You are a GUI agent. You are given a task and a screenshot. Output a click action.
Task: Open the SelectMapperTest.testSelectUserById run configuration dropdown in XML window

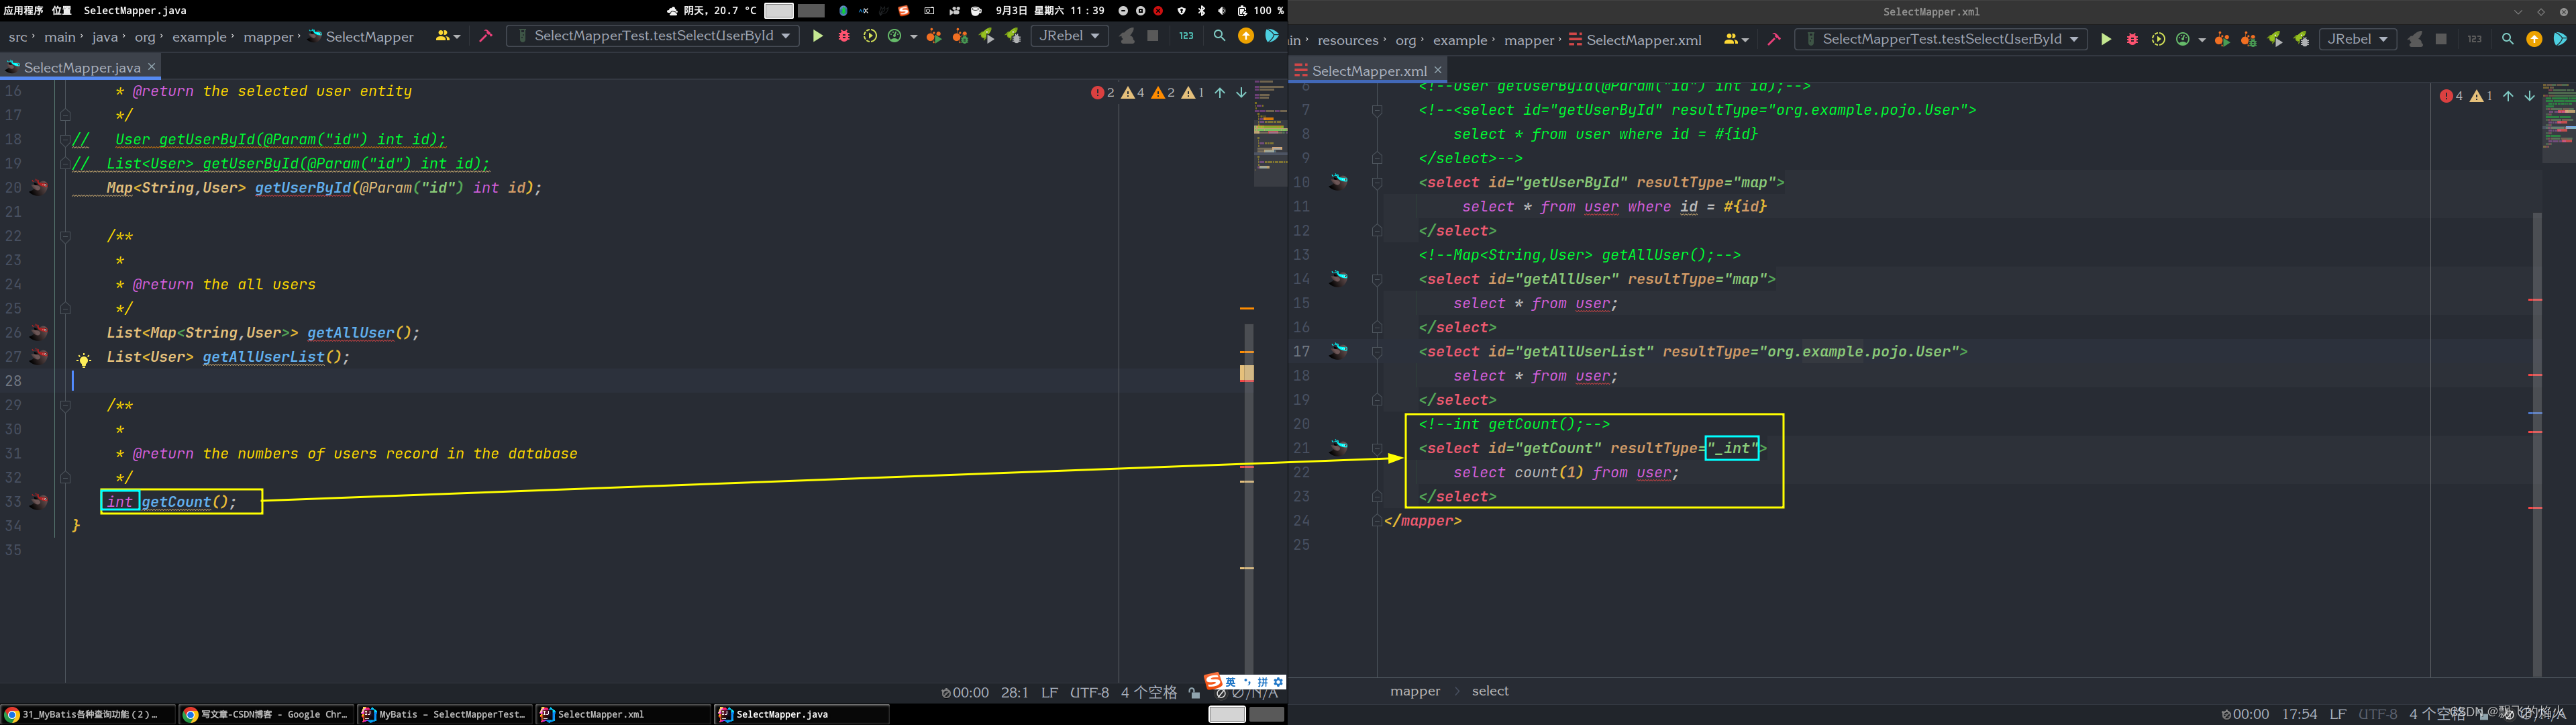click(x=1941, y=39)
